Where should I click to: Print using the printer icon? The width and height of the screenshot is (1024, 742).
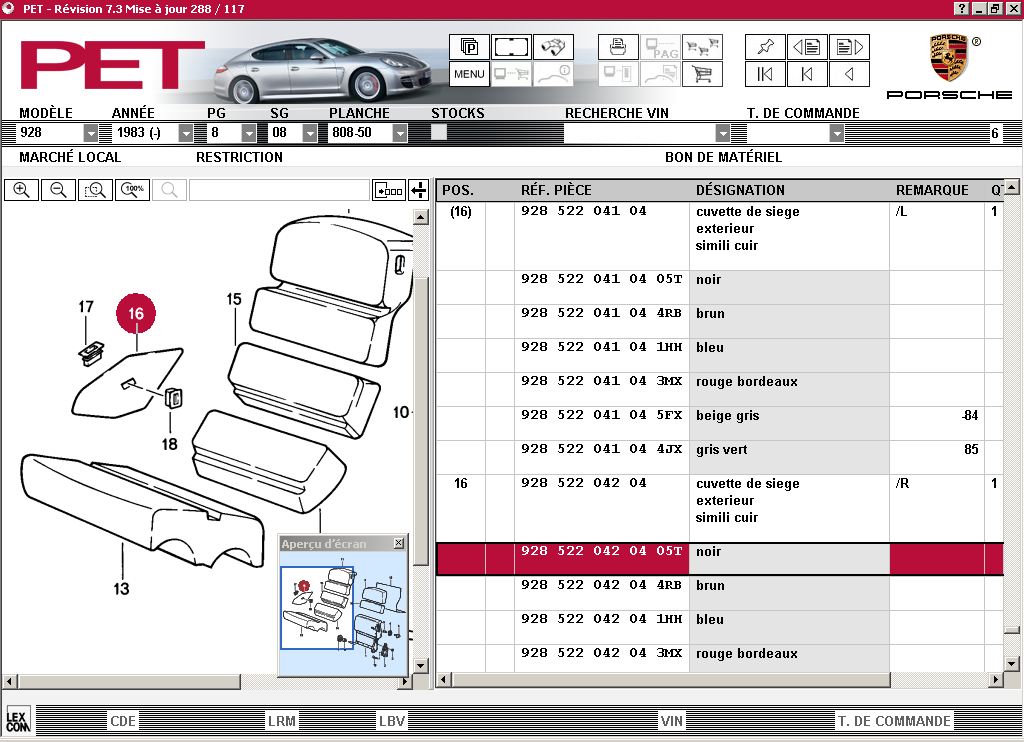tap(618, 47)
